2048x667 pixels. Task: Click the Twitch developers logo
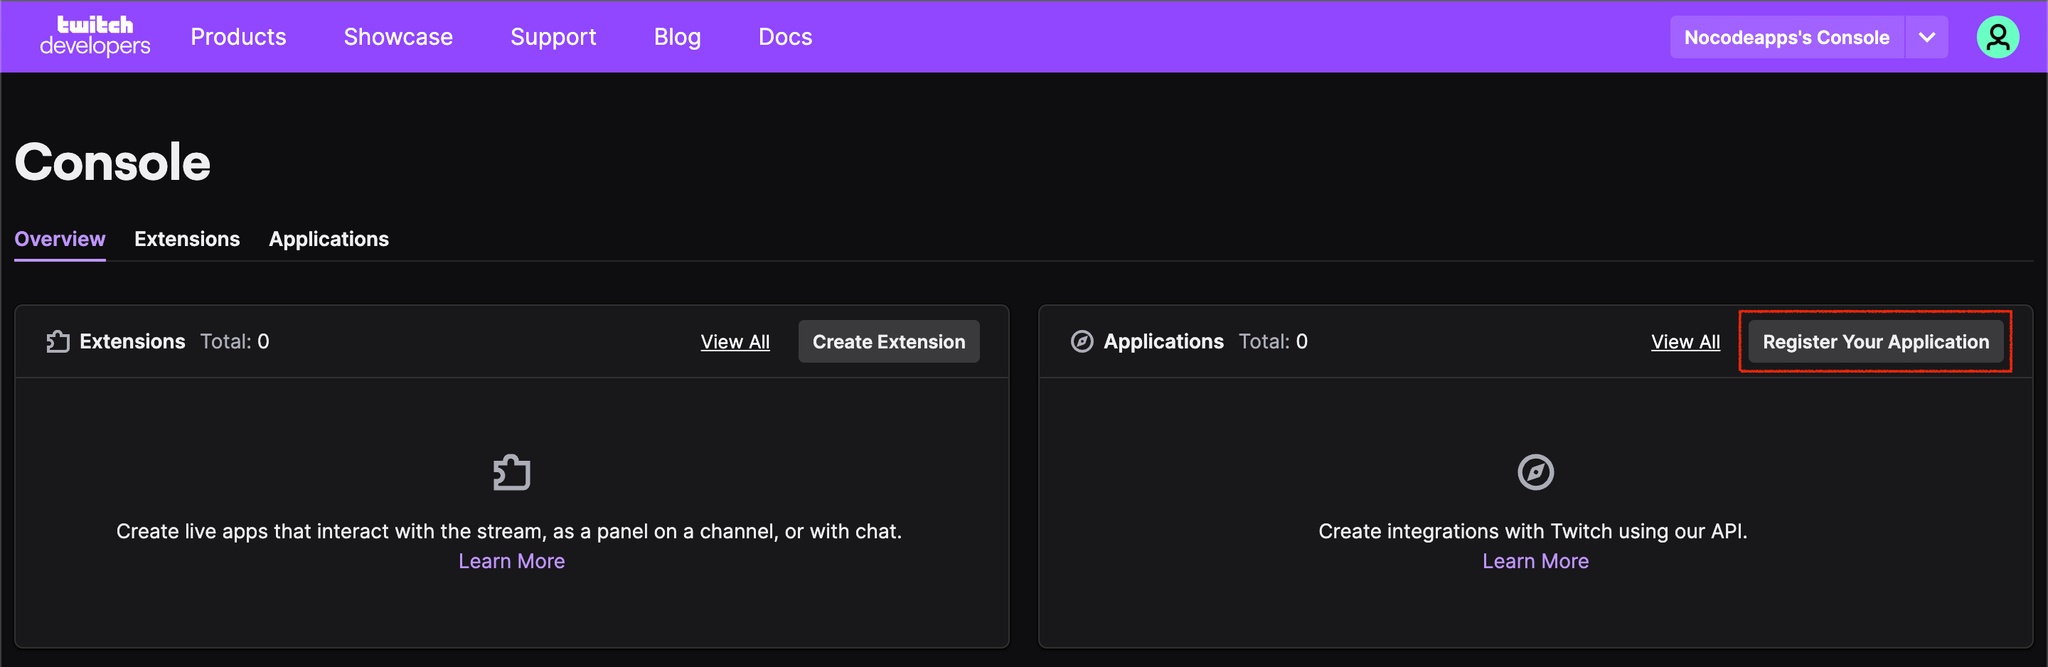click(x=95, y=37)
